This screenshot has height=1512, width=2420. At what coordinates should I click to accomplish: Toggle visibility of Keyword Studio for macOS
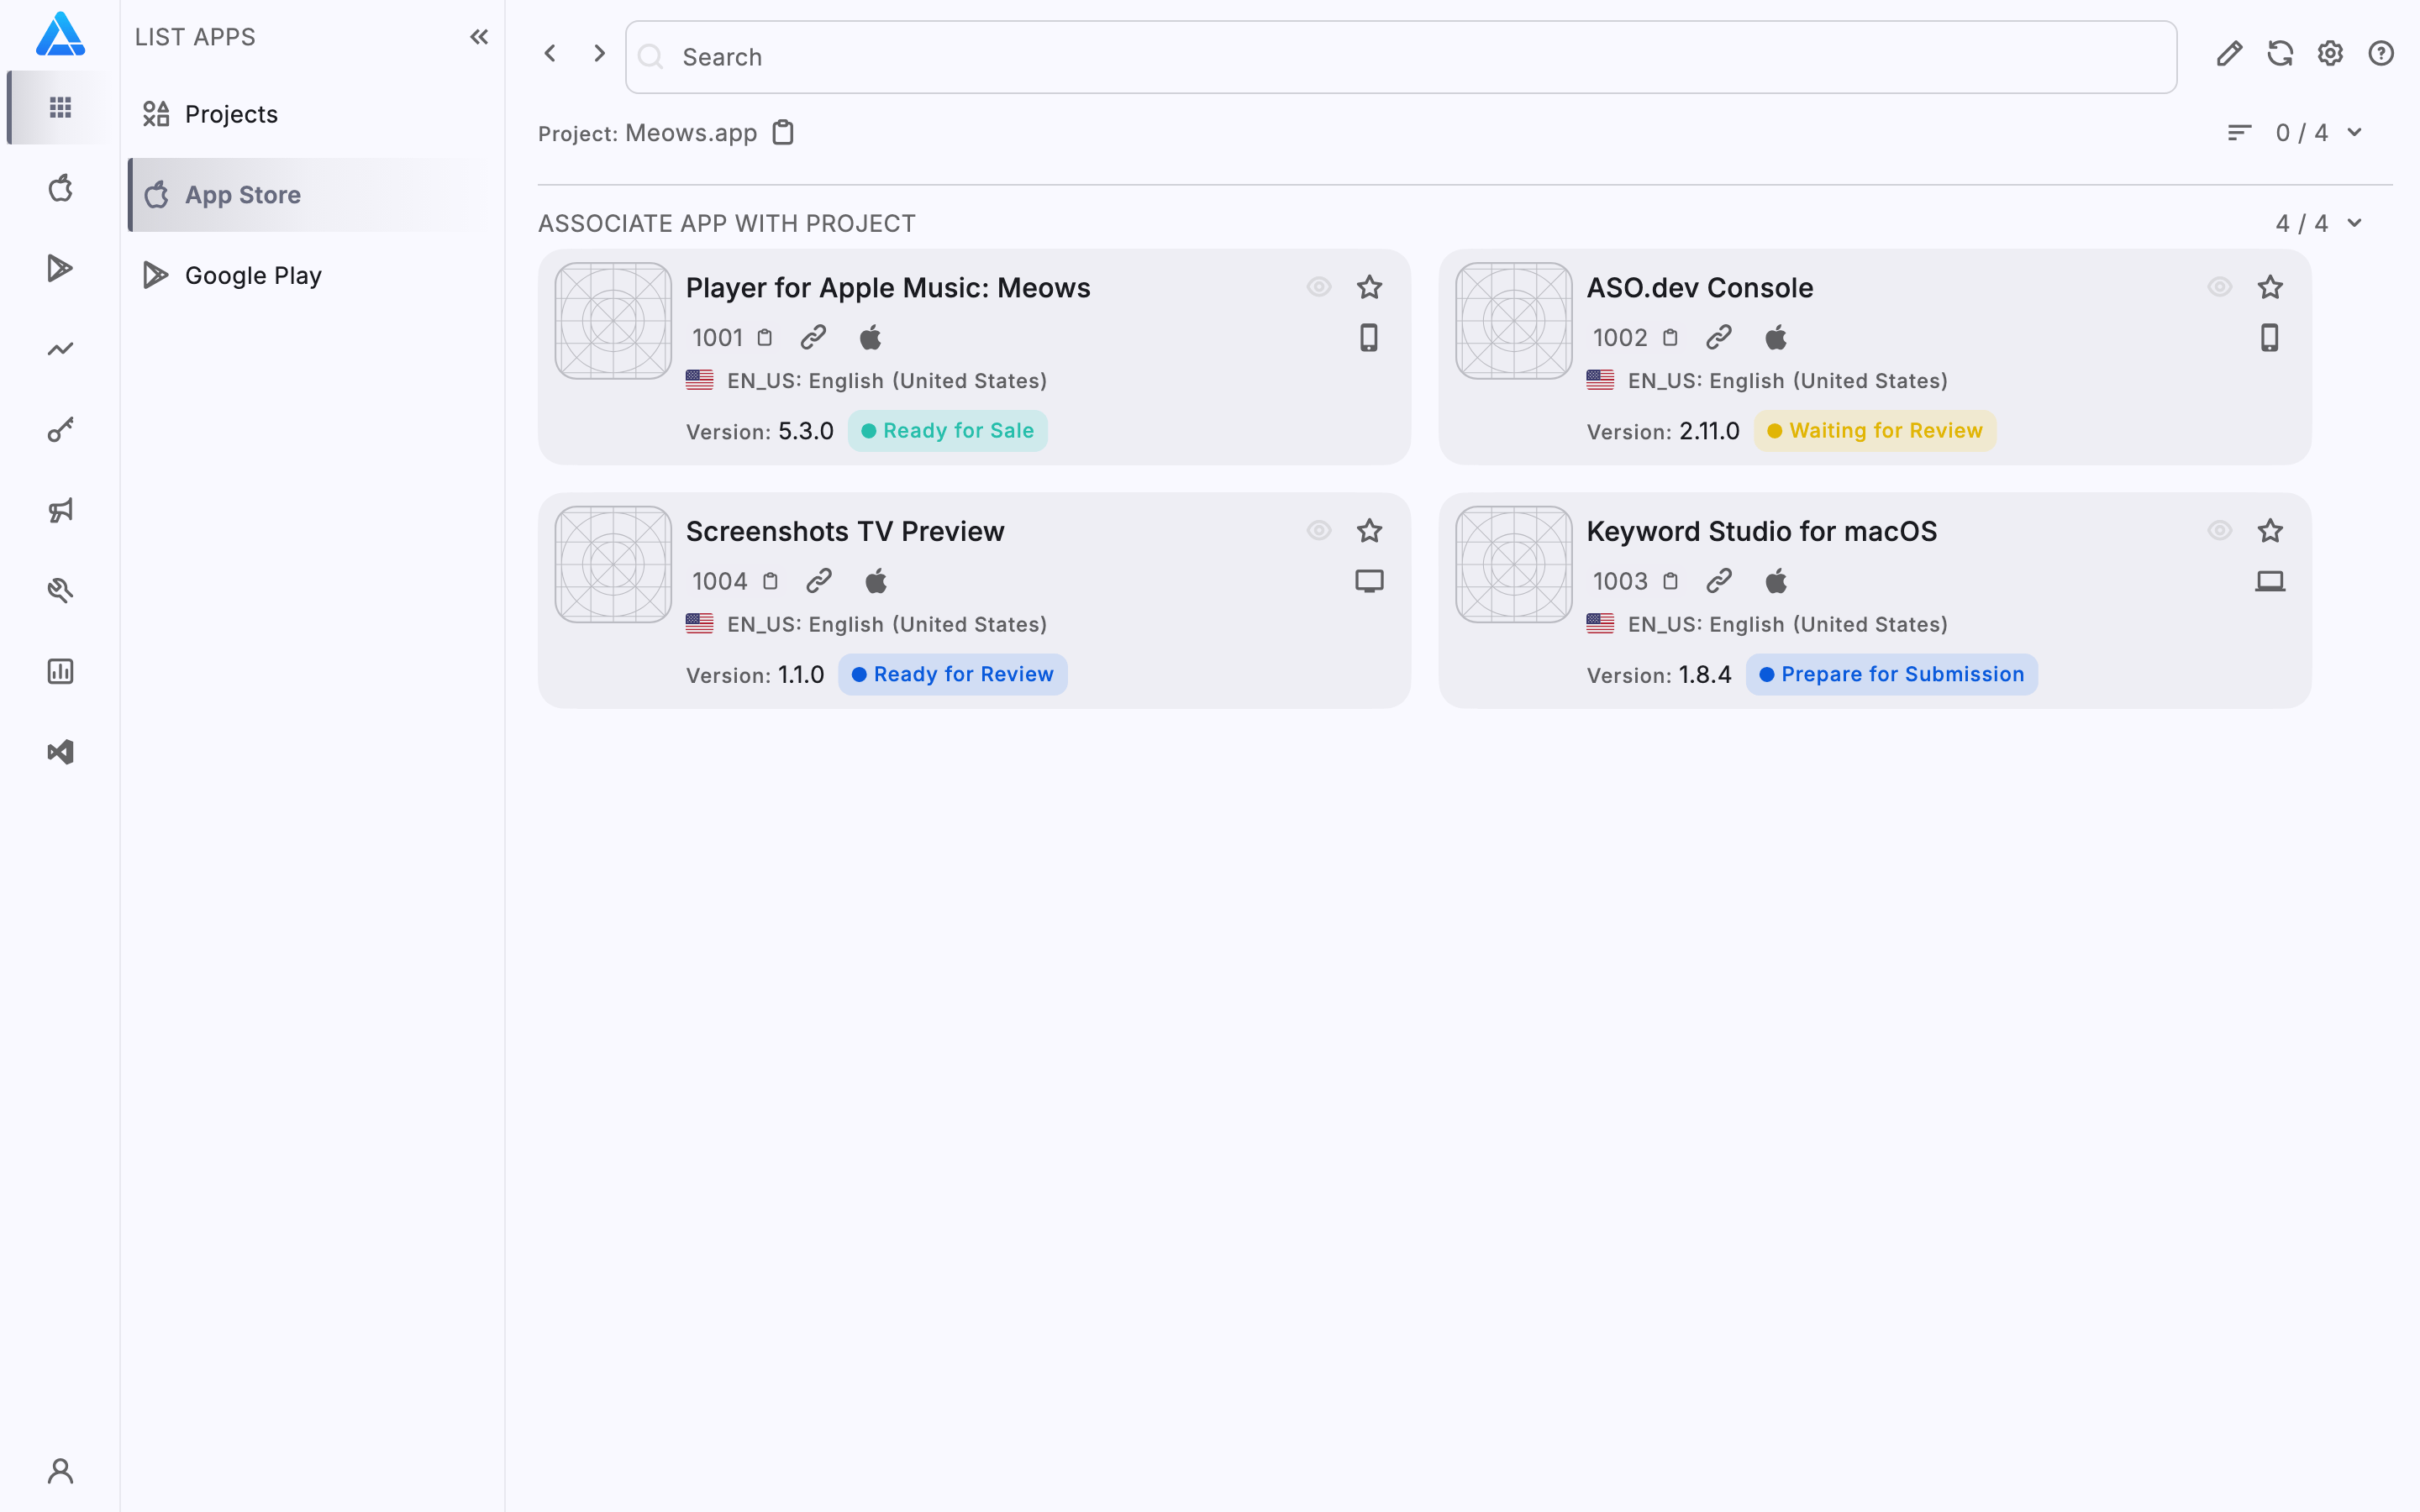coord(2220,530)
